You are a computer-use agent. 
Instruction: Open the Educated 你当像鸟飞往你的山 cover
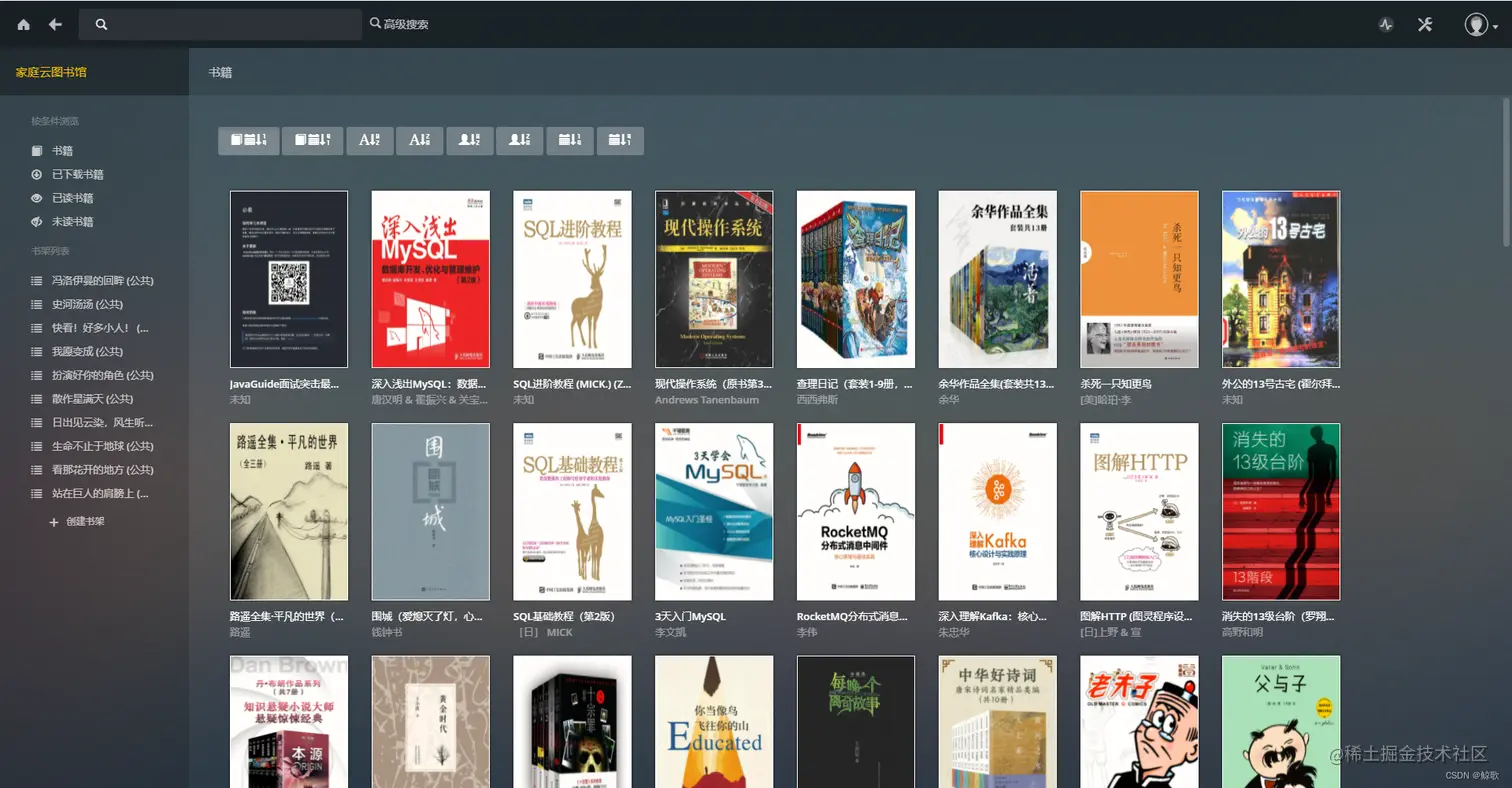coord(714,722)
